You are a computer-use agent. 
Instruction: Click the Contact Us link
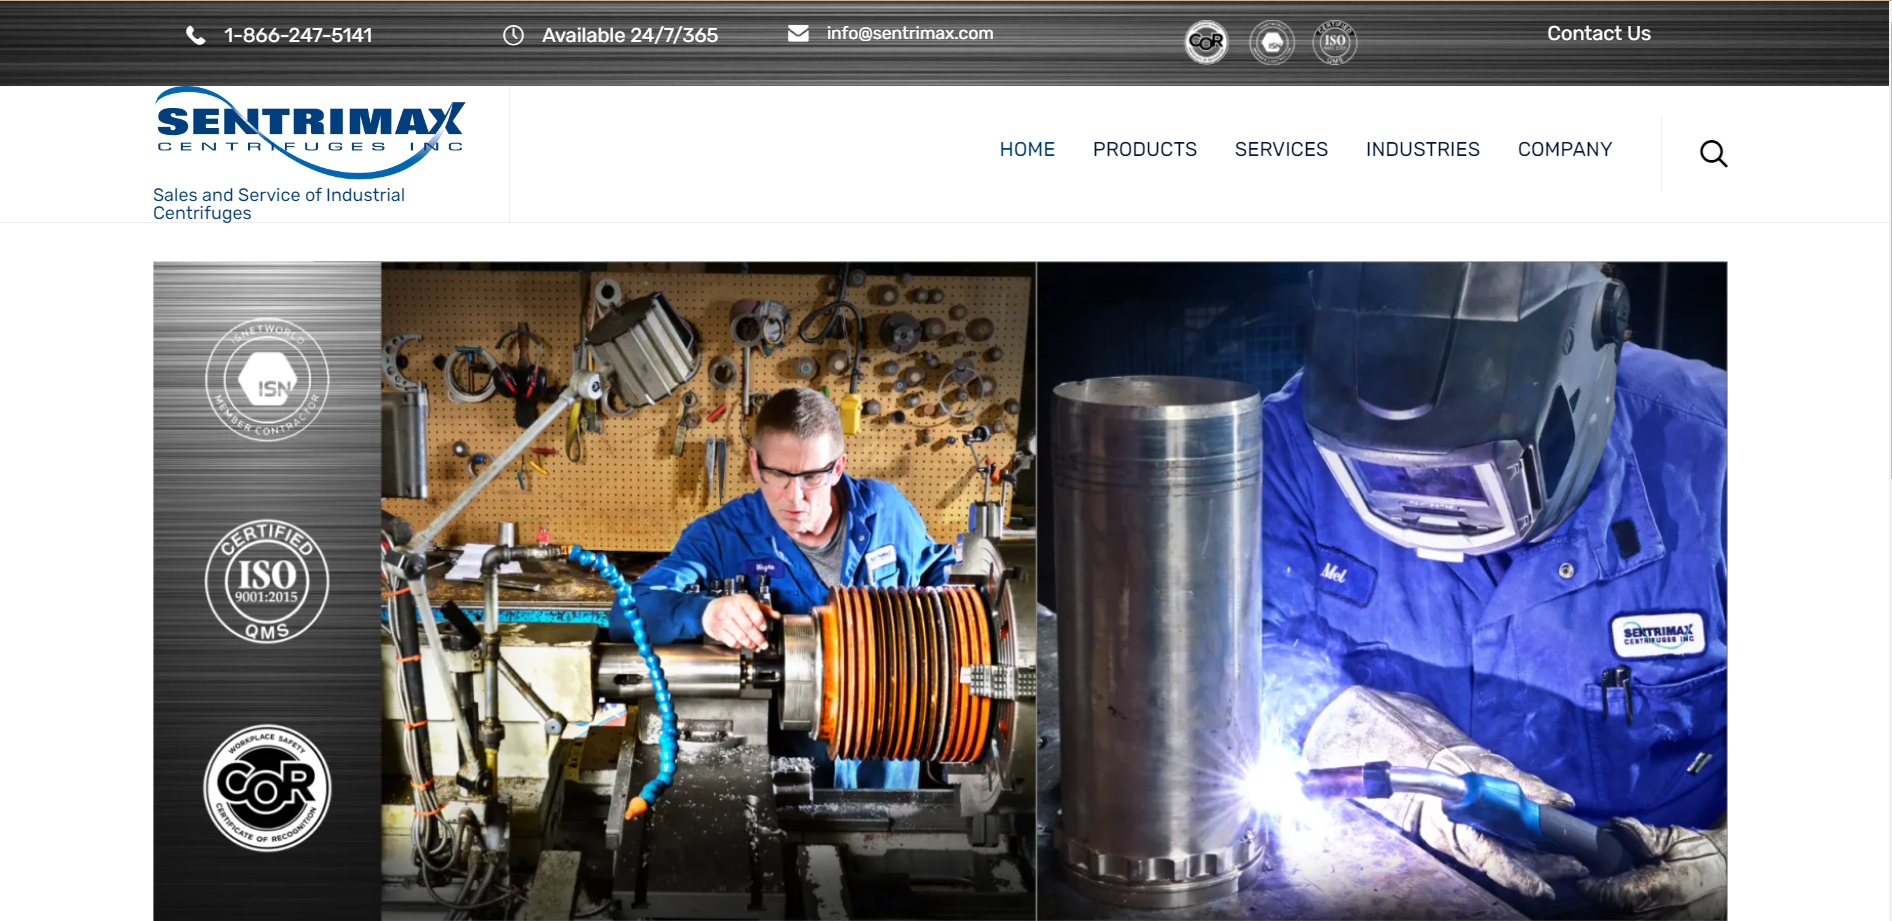tap(1598, 33)
